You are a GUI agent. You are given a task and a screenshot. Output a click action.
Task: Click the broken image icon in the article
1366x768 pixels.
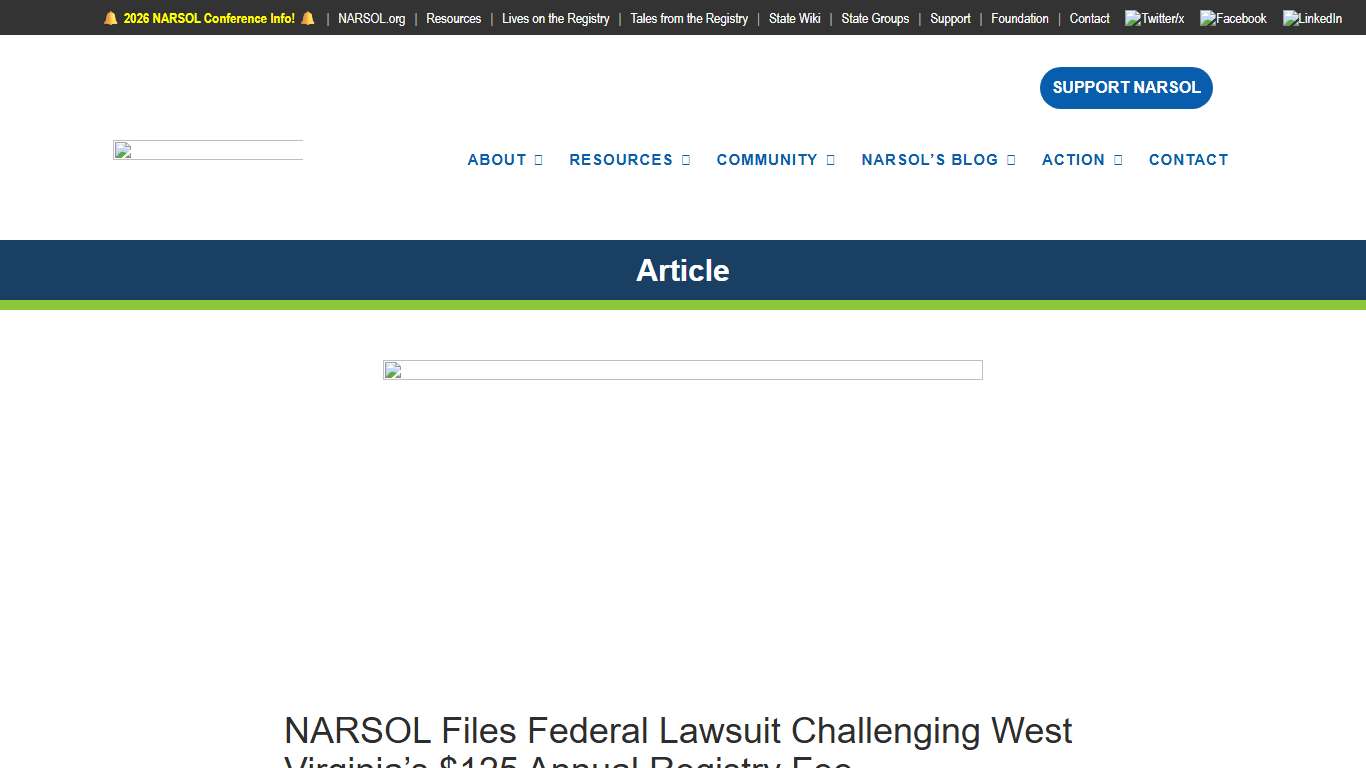coord(392,372)
